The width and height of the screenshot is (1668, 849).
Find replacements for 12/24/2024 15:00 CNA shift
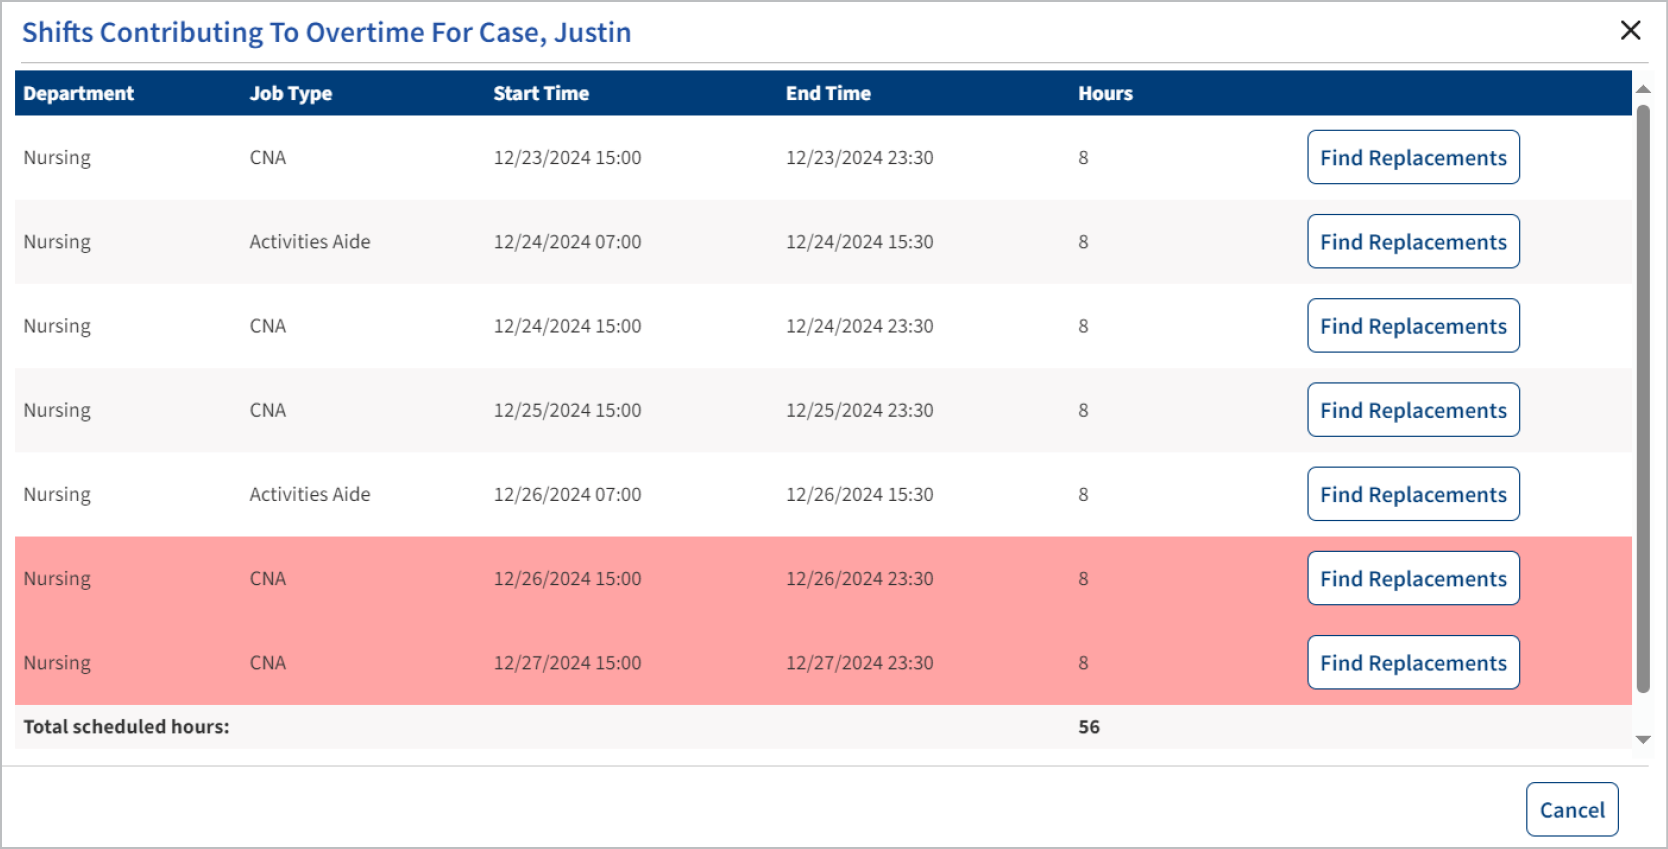[1413, 326]
